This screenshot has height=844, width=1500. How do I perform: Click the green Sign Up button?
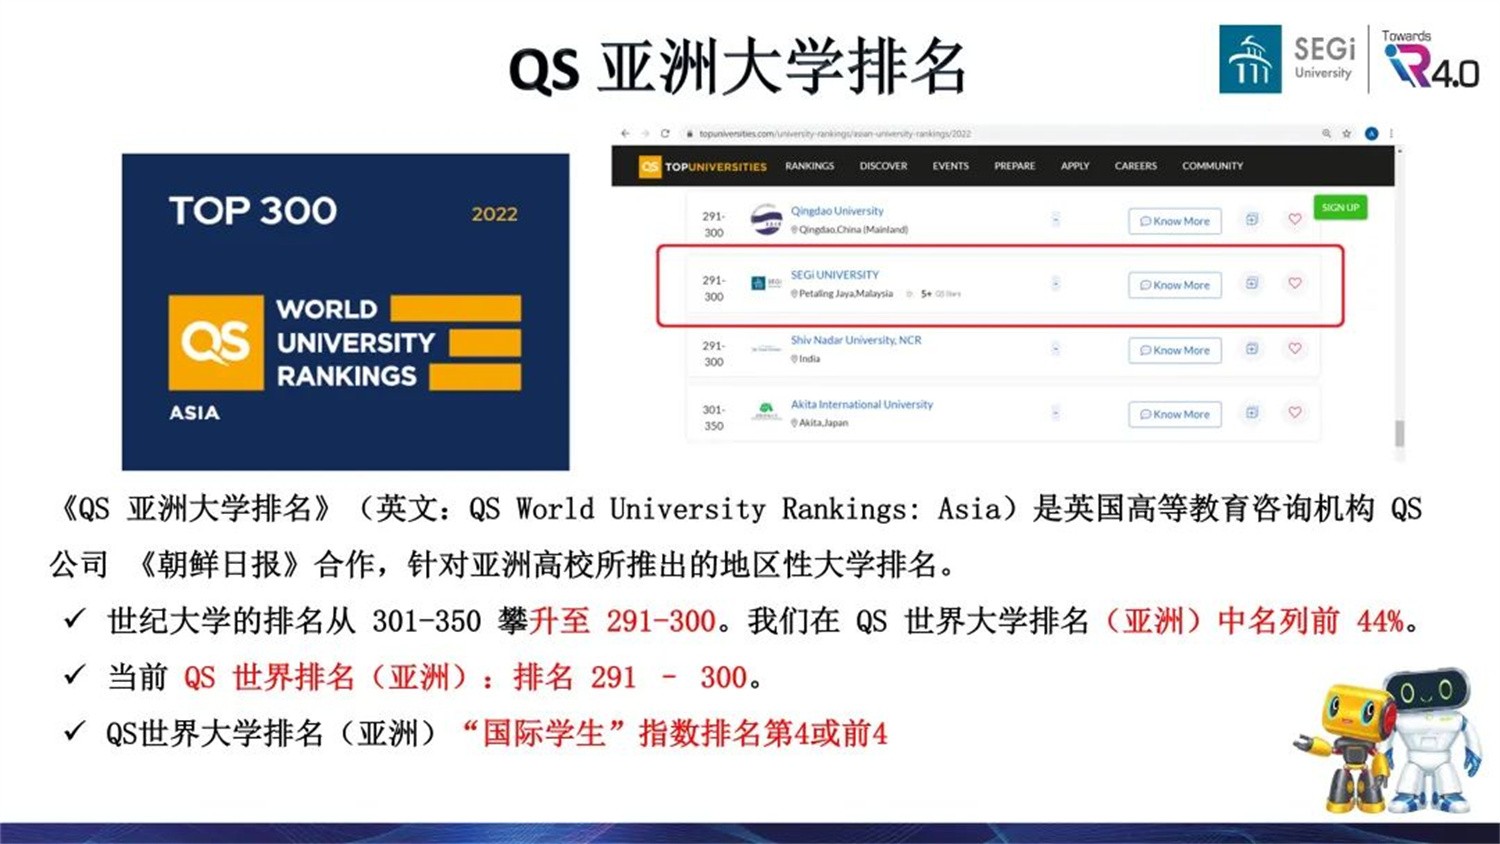coord(1340,208)
